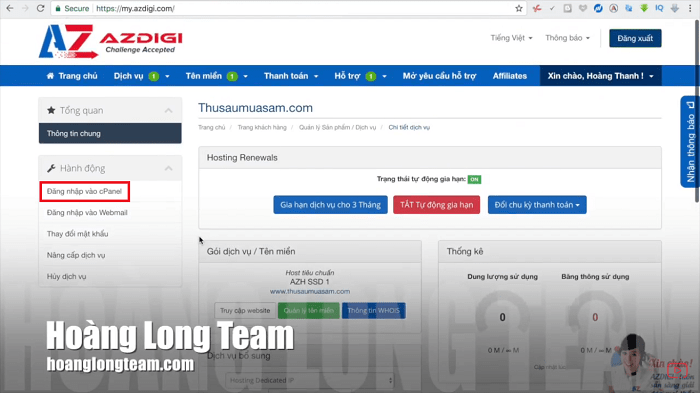Image resolution: width=700 pixels, height=393 pixels.
Task: Open the Tiếng Việt language dropdown
Action: point(512,38)
